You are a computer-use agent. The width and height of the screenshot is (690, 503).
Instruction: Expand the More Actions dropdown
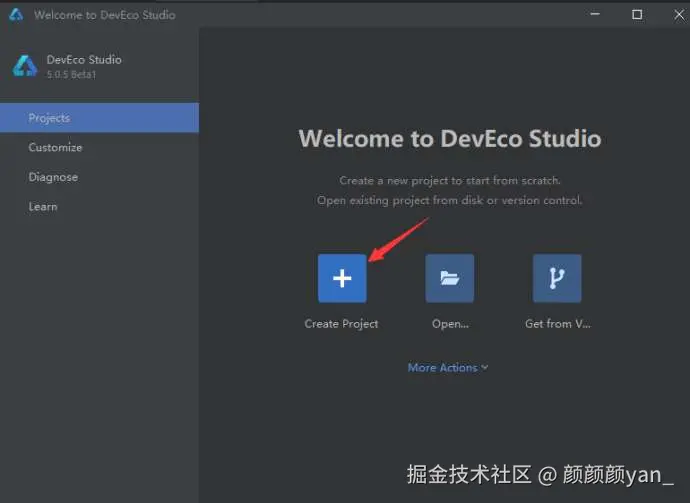pyautogui.click(x=448, y=367)
